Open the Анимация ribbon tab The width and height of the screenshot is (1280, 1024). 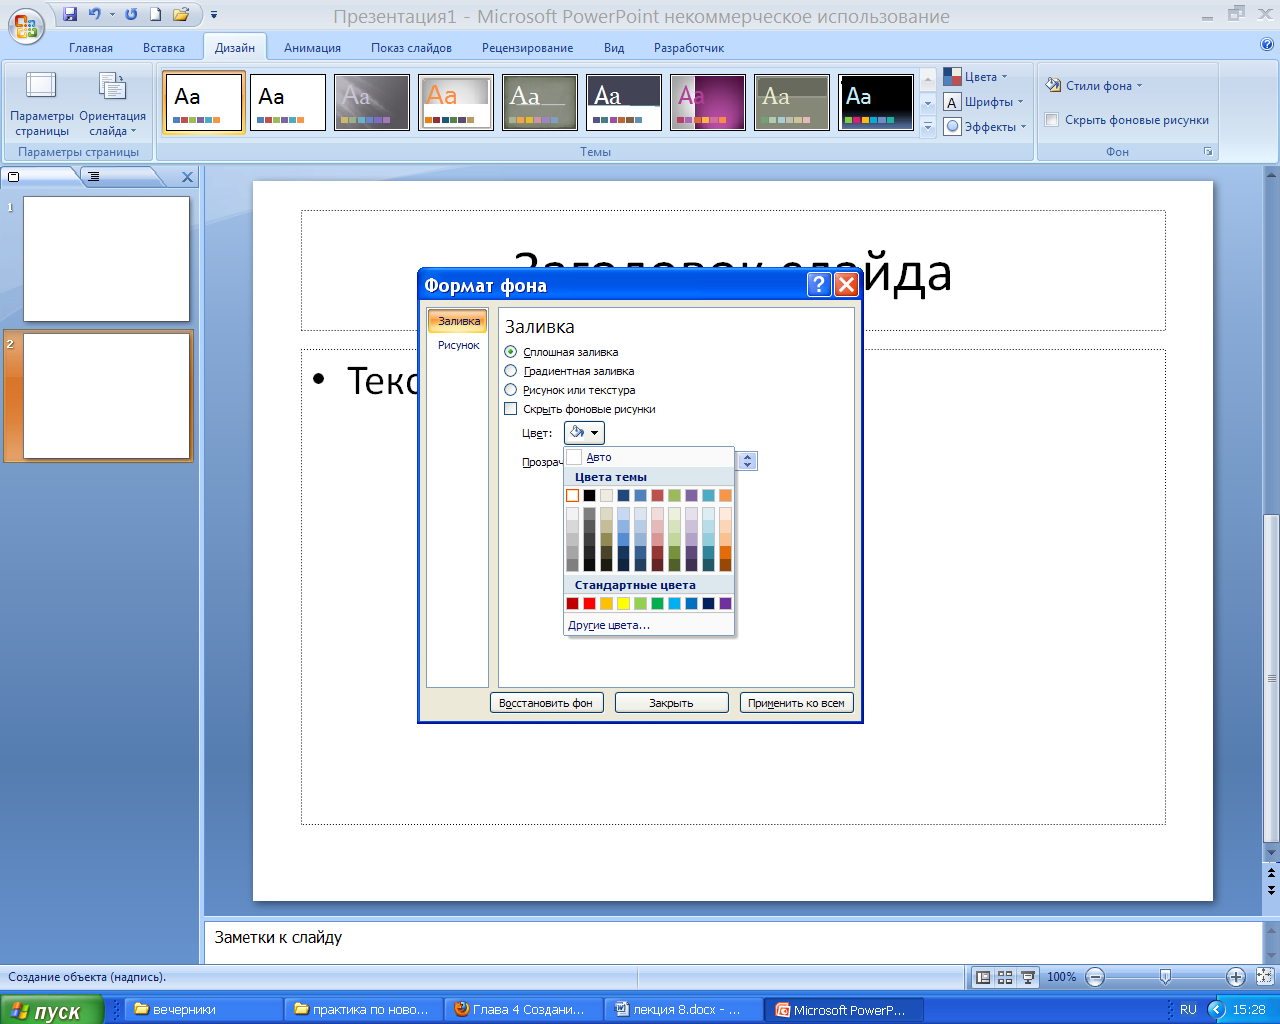312,48
